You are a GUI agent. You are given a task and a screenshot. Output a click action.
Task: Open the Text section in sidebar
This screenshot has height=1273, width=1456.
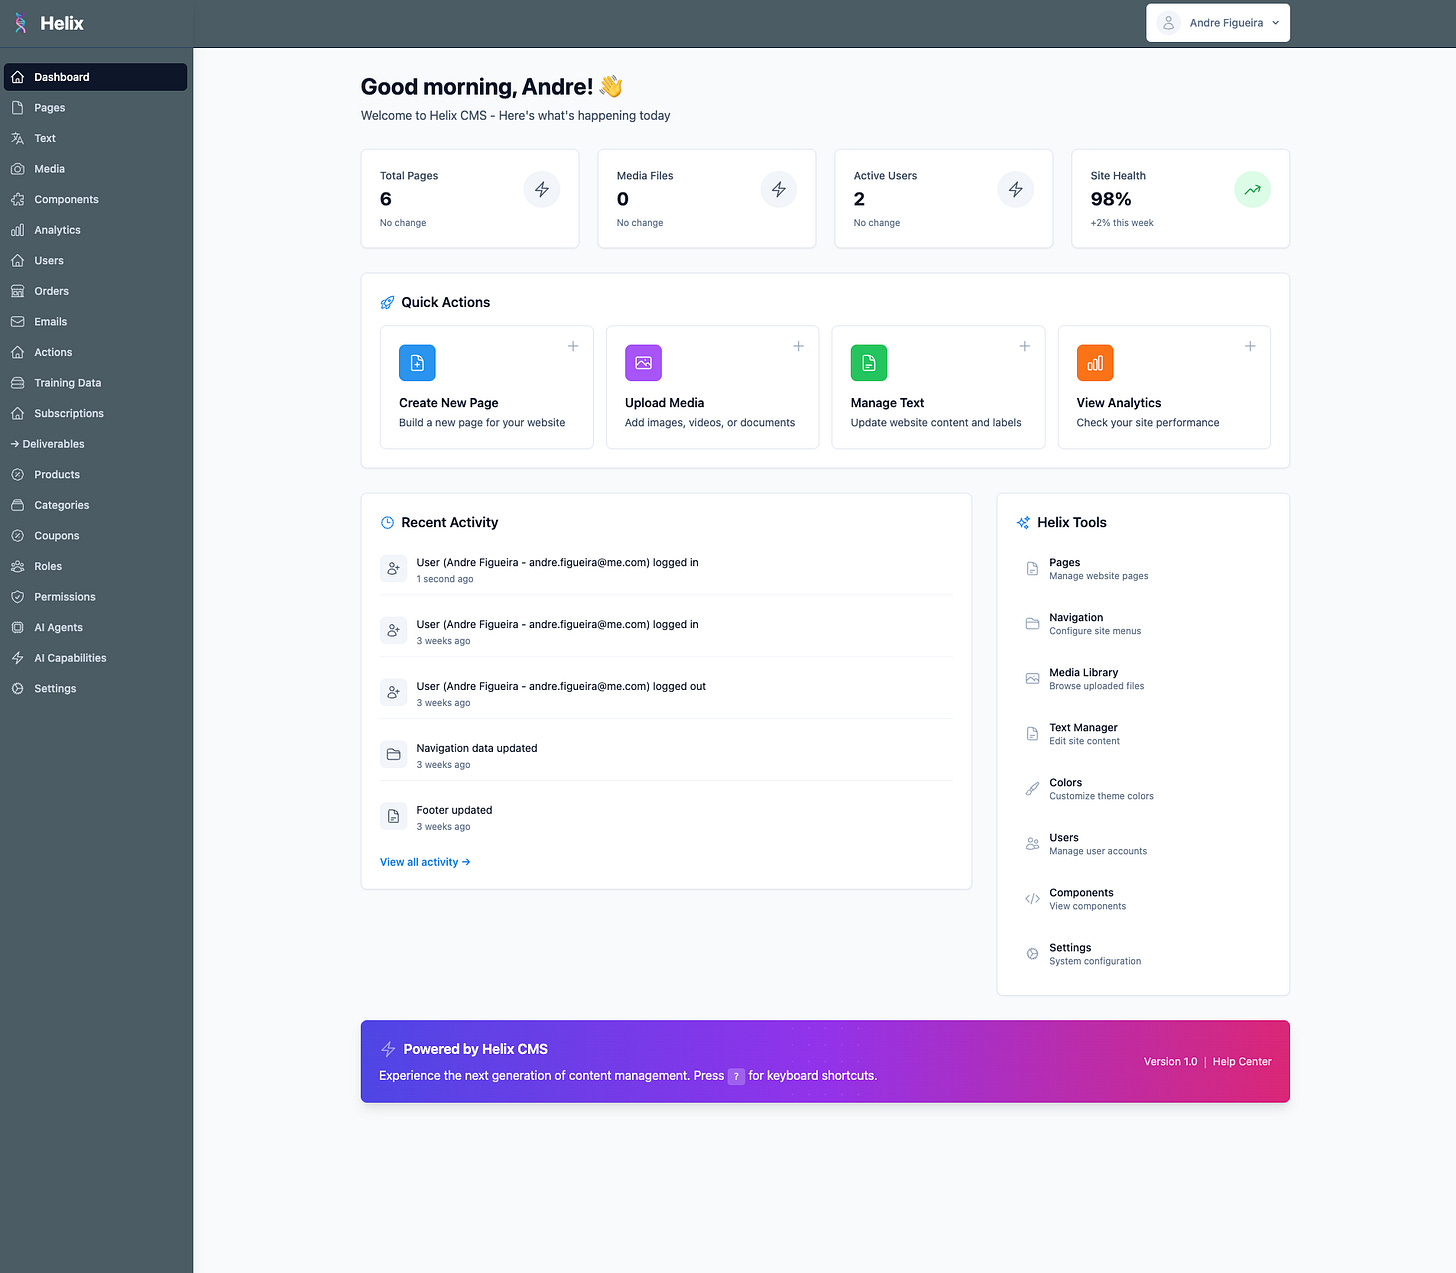pos(95,138)
